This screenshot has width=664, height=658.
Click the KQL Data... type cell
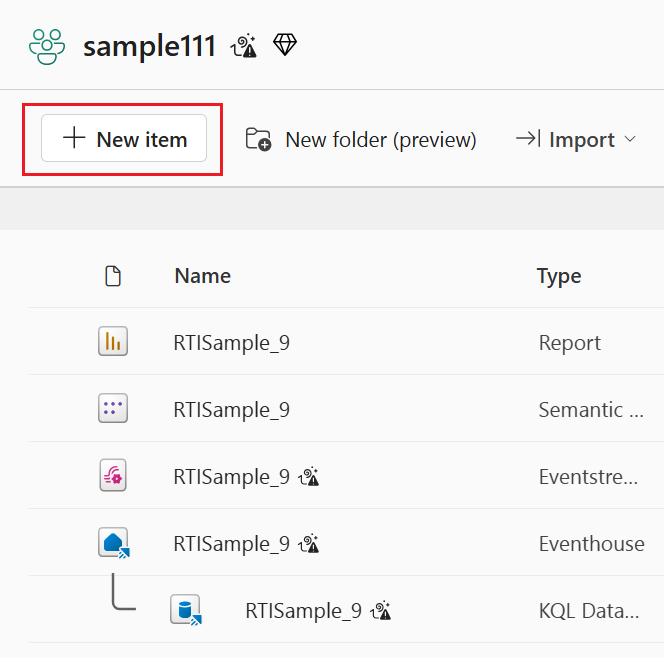pos(589,611)
